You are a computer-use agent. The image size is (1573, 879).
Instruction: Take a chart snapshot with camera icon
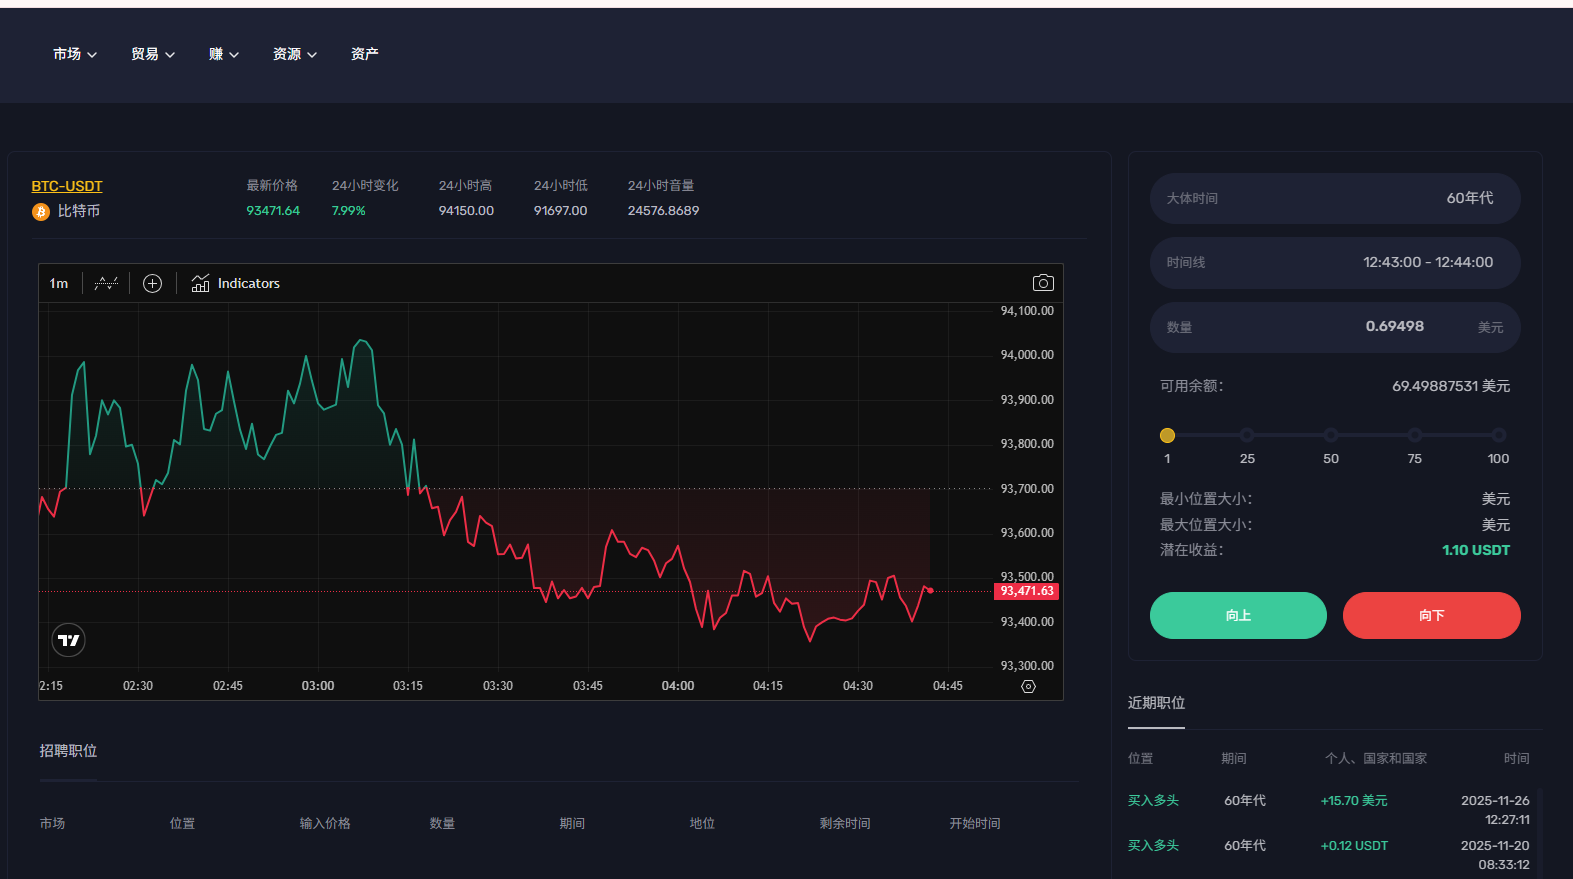[1043, 283]
